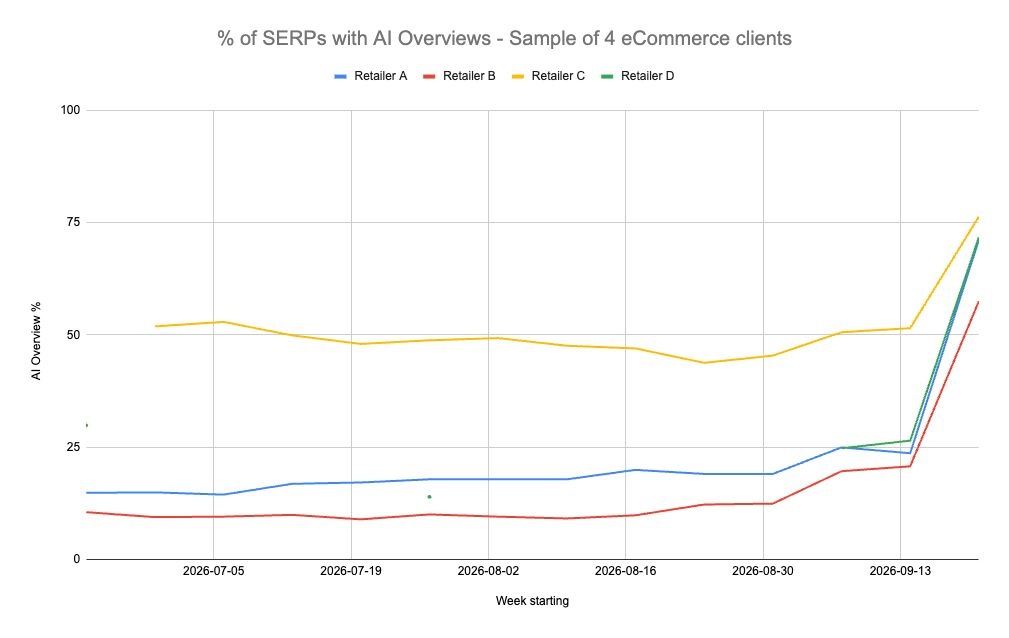The image size is (1009, 638).
Task: Click the 'Week starting' axis title
Action: [x=532, y=601]
